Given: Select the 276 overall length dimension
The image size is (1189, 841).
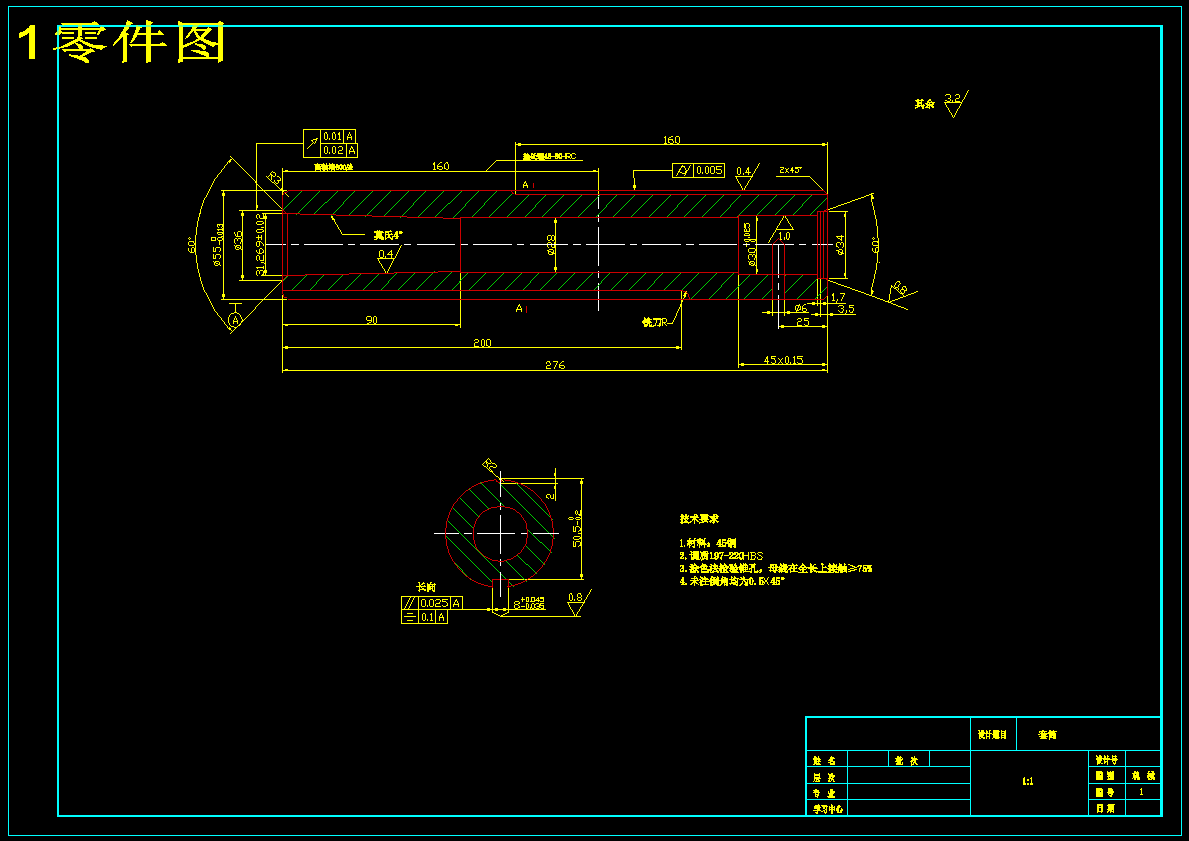Looking at the screenshot, I should pyautogui.click(x=555, y=366).
